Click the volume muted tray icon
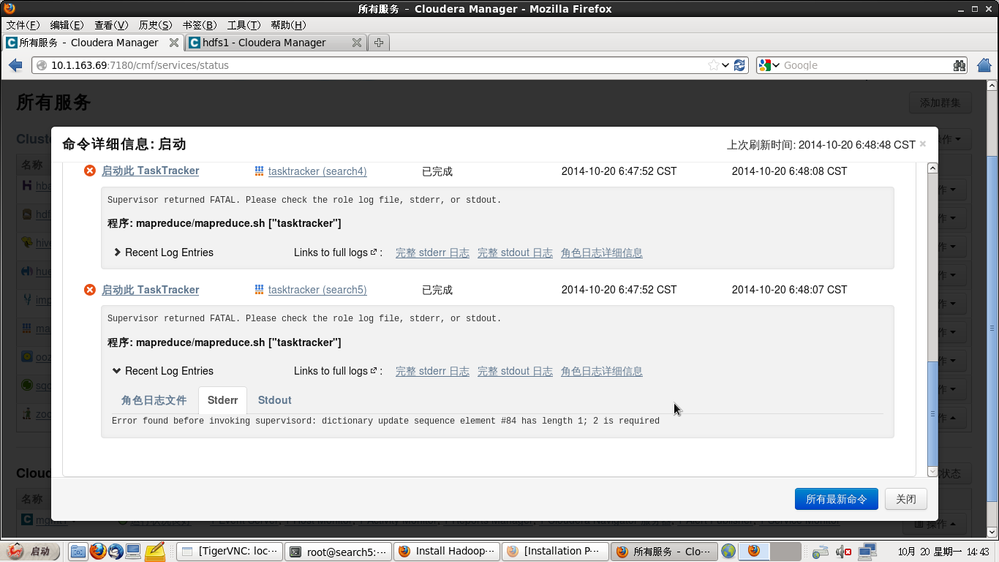Screen dimensions: 999x562 click(x=844, y=551)
